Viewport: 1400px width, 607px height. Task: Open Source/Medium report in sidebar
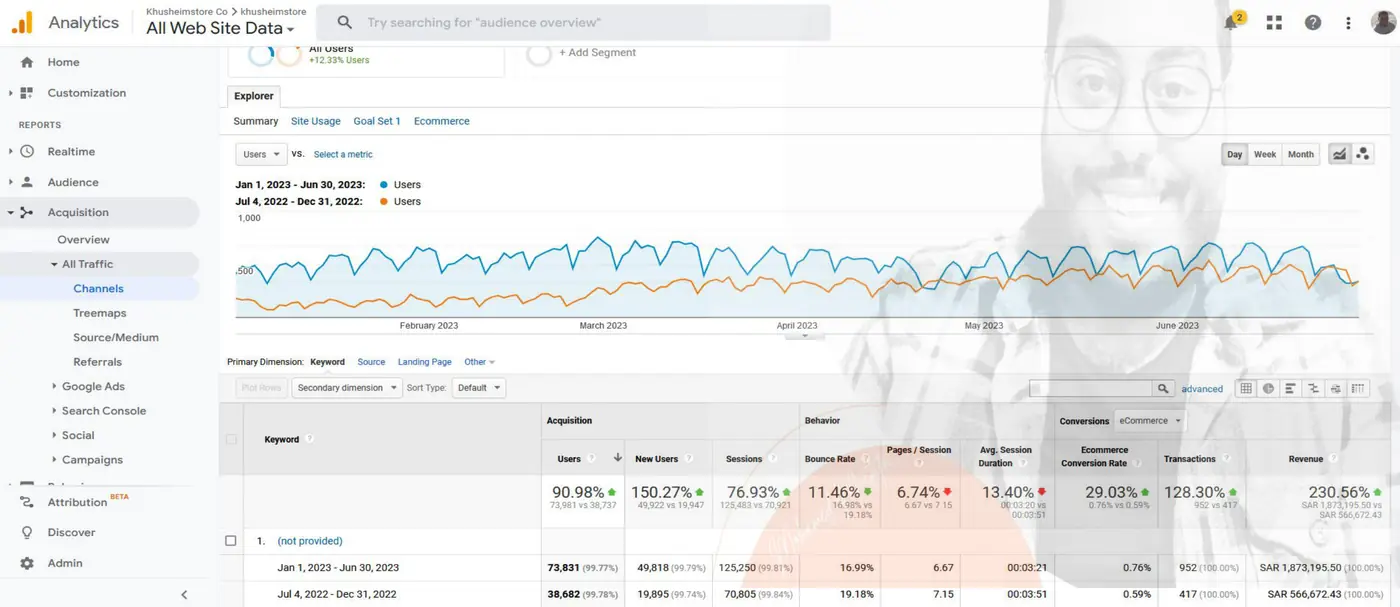click(x=116, y=338)
